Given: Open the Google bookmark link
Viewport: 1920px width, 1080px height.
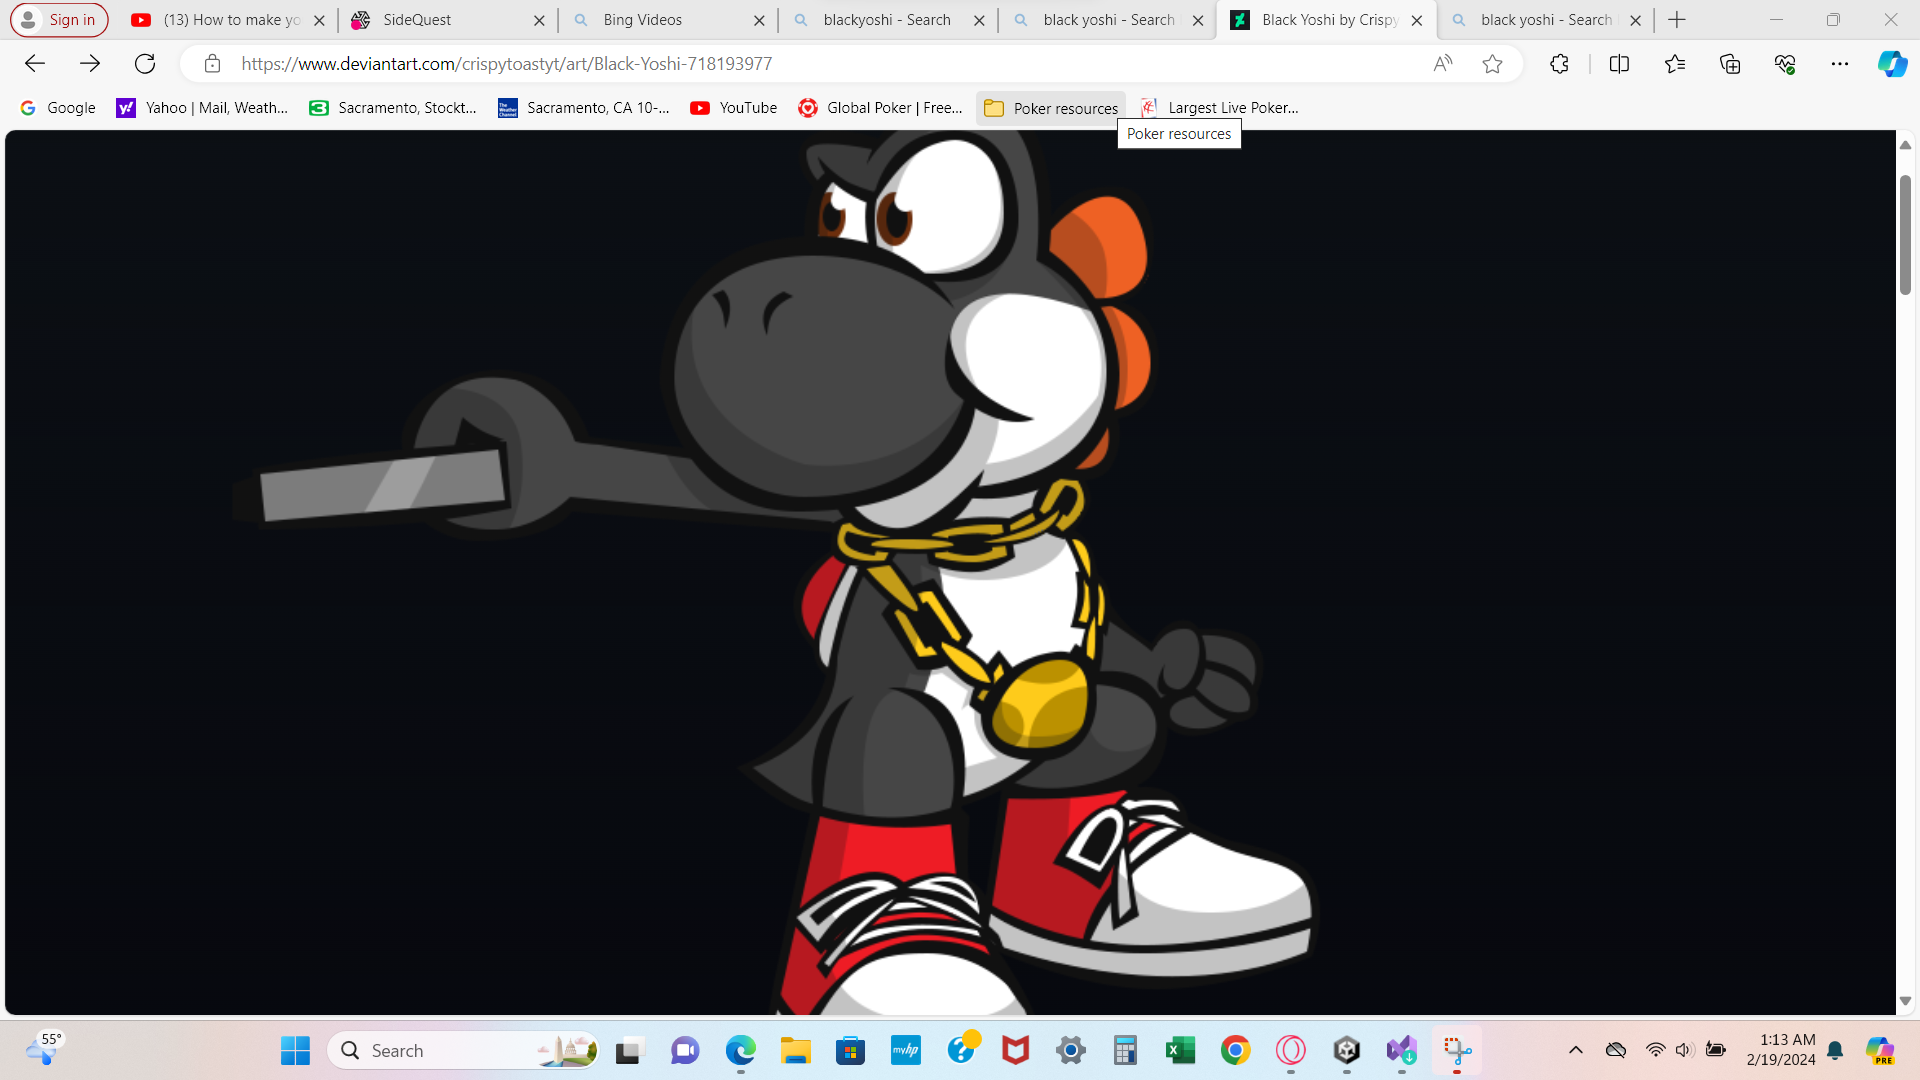Looking at the screenshot, I should (58, 107).
